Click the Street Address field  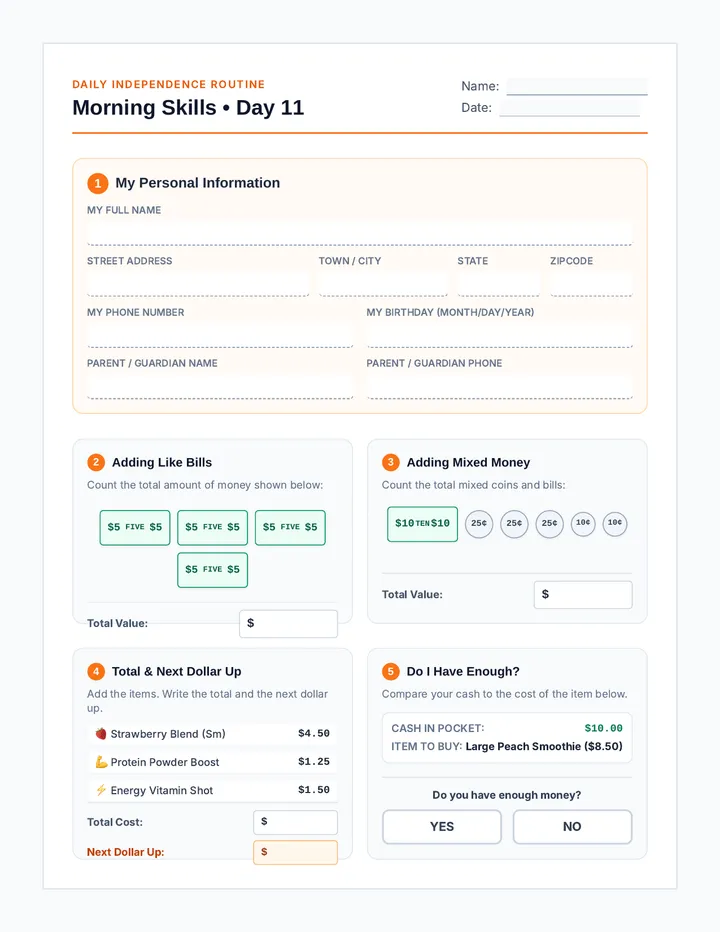click(x=198, y=284)
